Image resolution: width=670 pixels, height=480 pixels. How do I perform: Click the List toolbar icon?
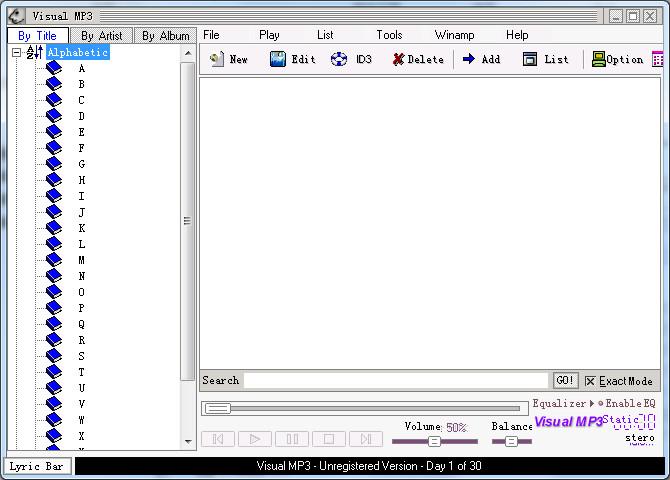(x=530, y=59)
